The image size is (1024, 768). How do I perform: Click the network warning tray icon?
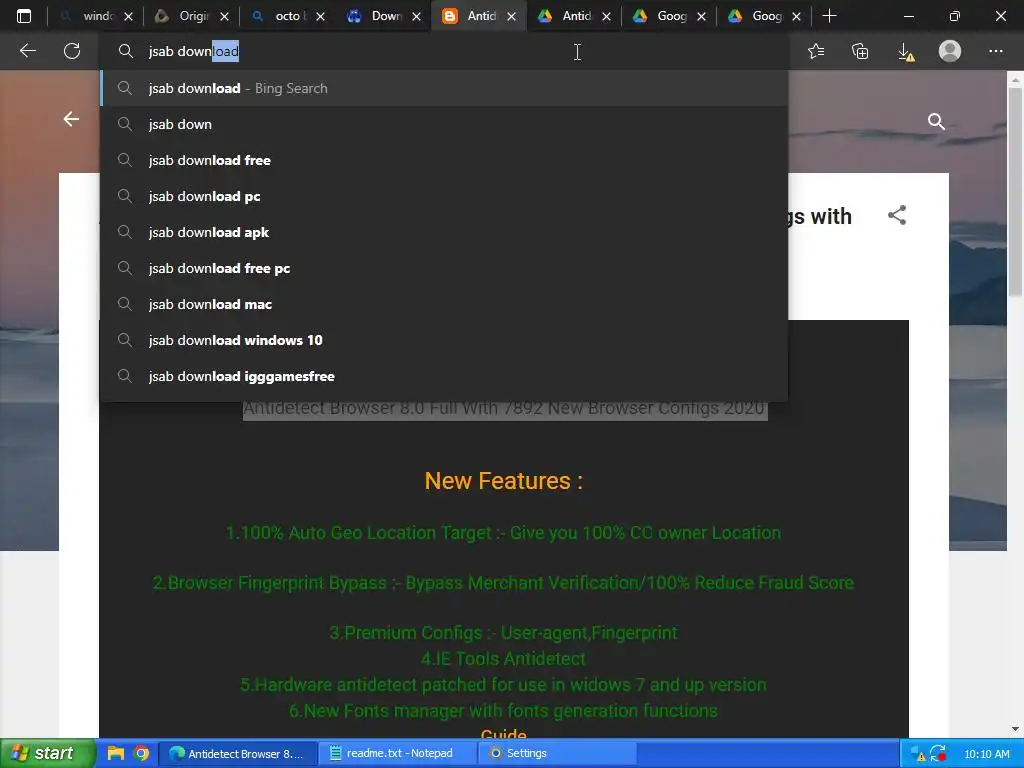[x=917, y=754]
